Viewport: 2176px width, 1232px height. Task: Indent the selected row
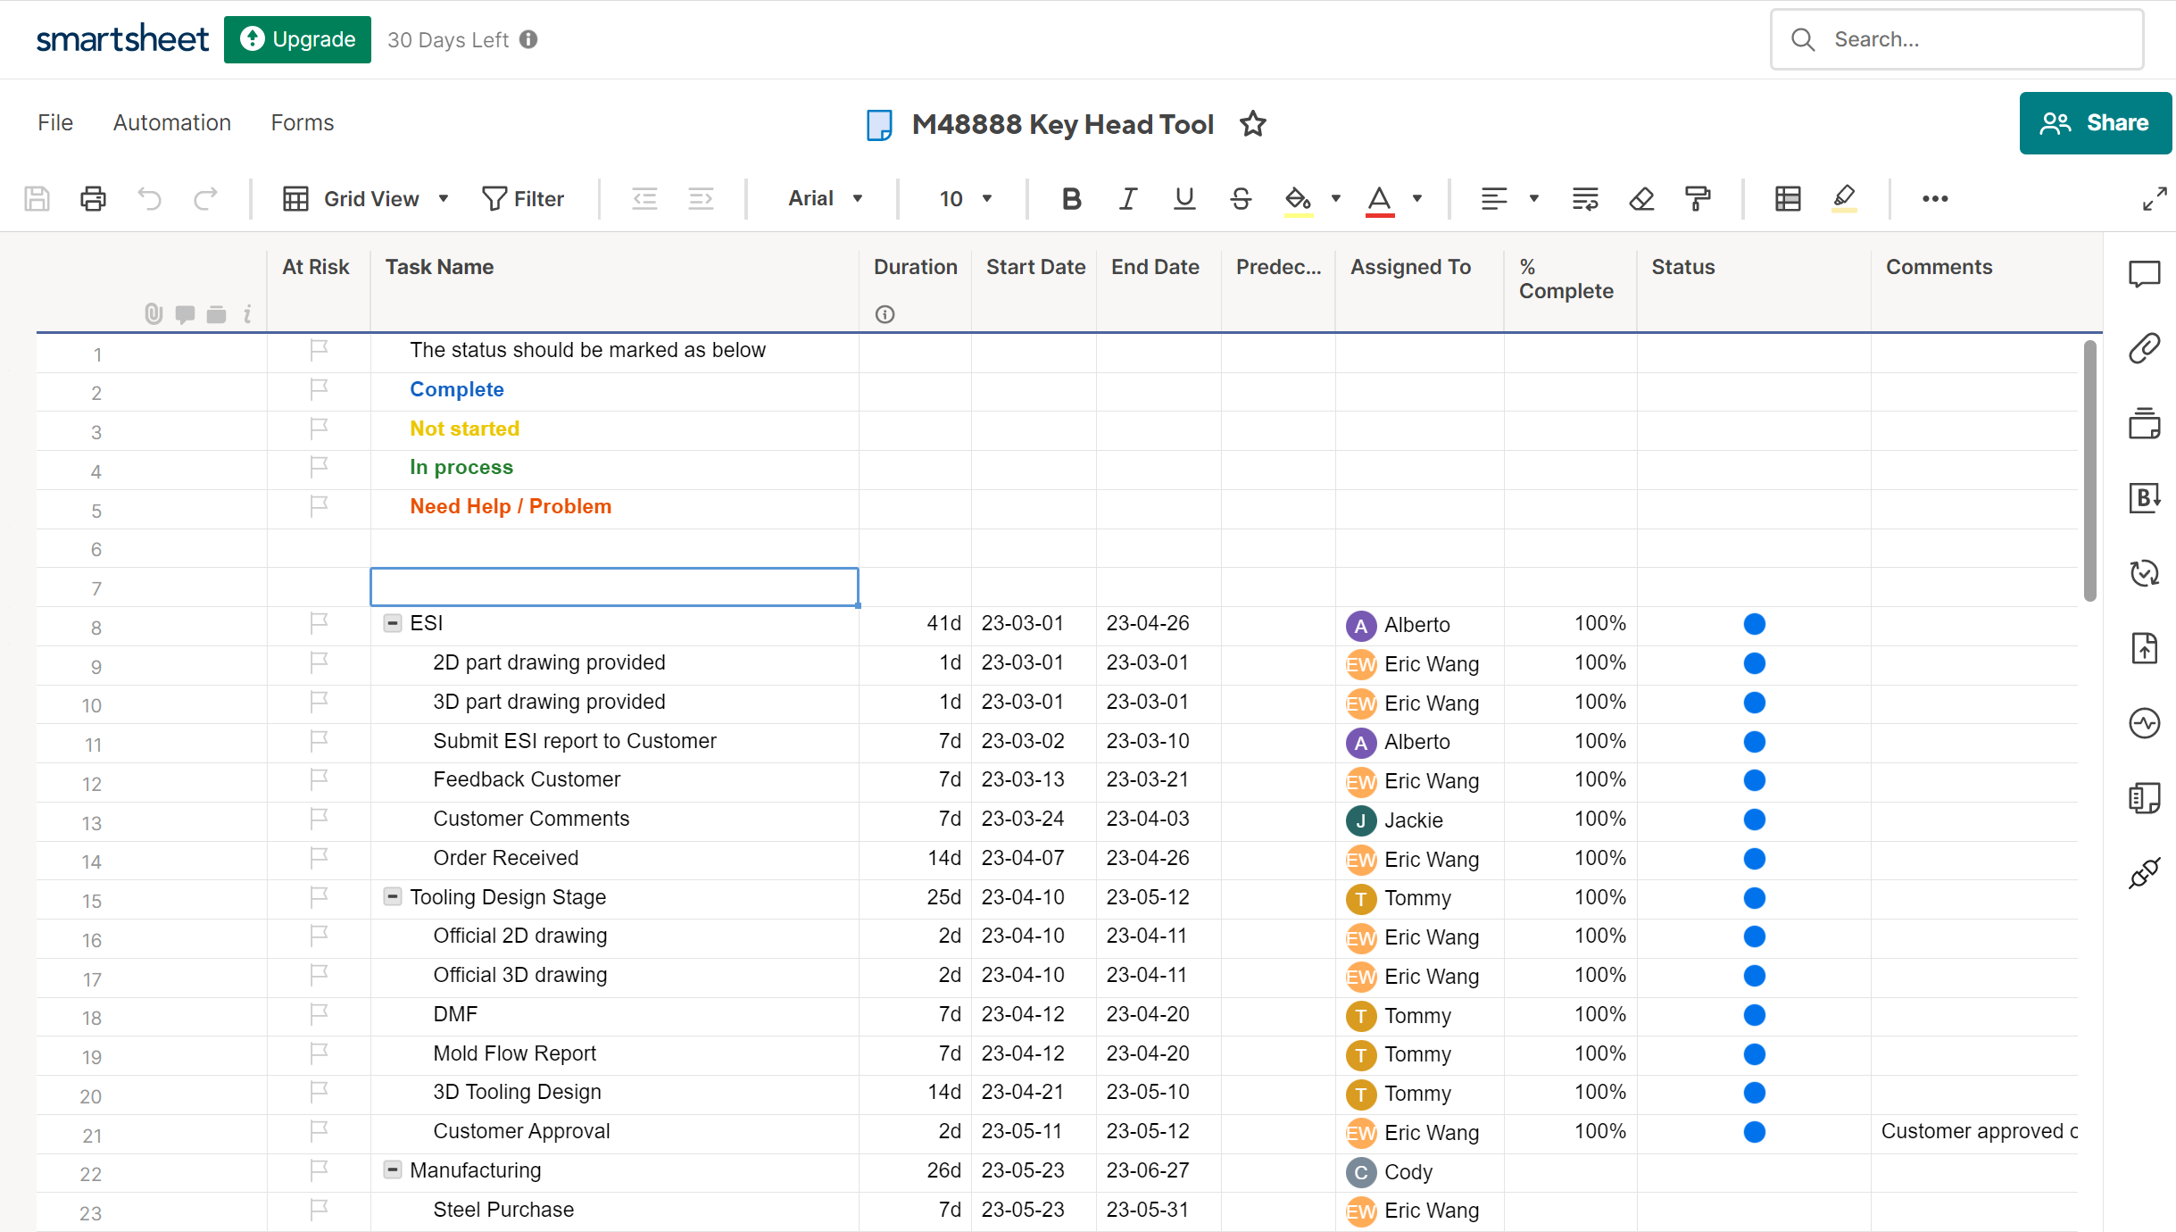[701, 199]
